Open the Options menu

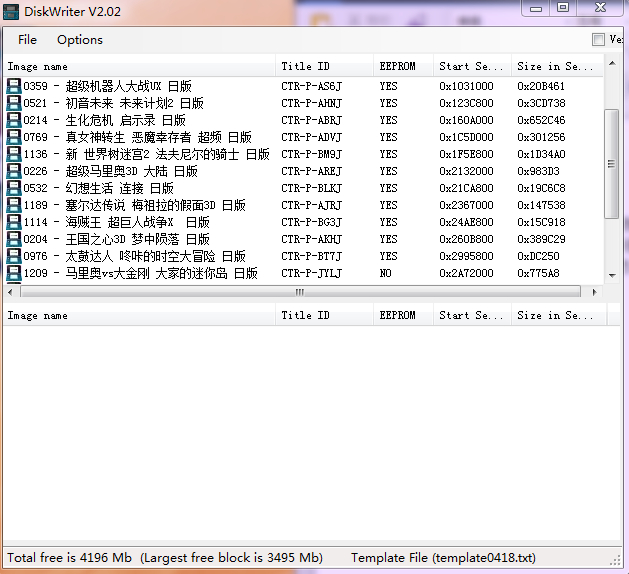click(x=80, y=40)
